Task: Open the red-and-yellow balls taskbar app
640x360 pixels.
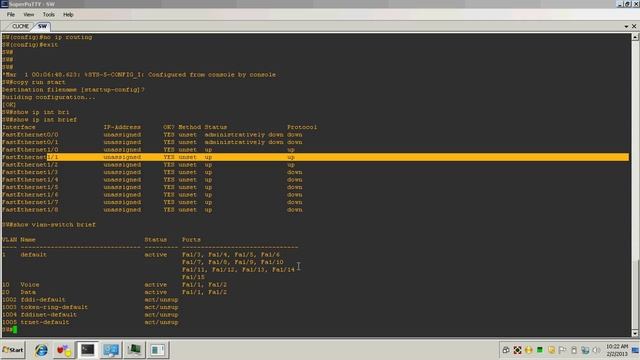Action: pyautogui.click(x=64, y=350)
